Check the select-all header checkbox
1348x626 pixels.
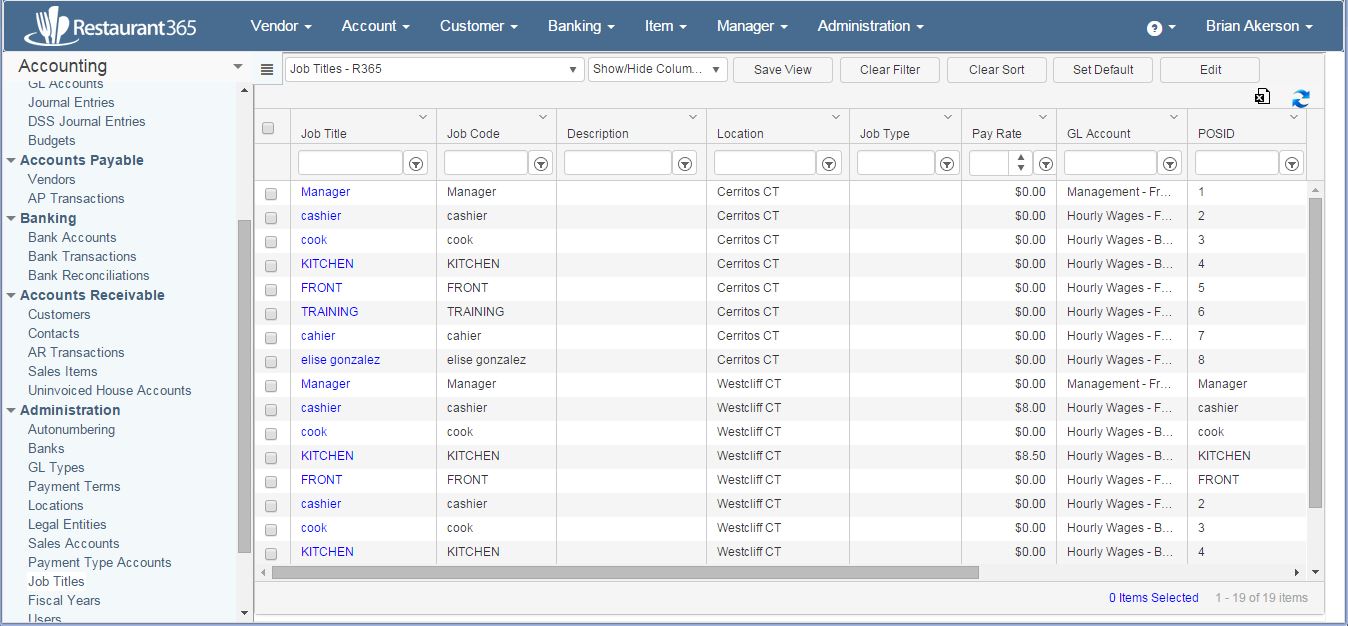[268, 128]
